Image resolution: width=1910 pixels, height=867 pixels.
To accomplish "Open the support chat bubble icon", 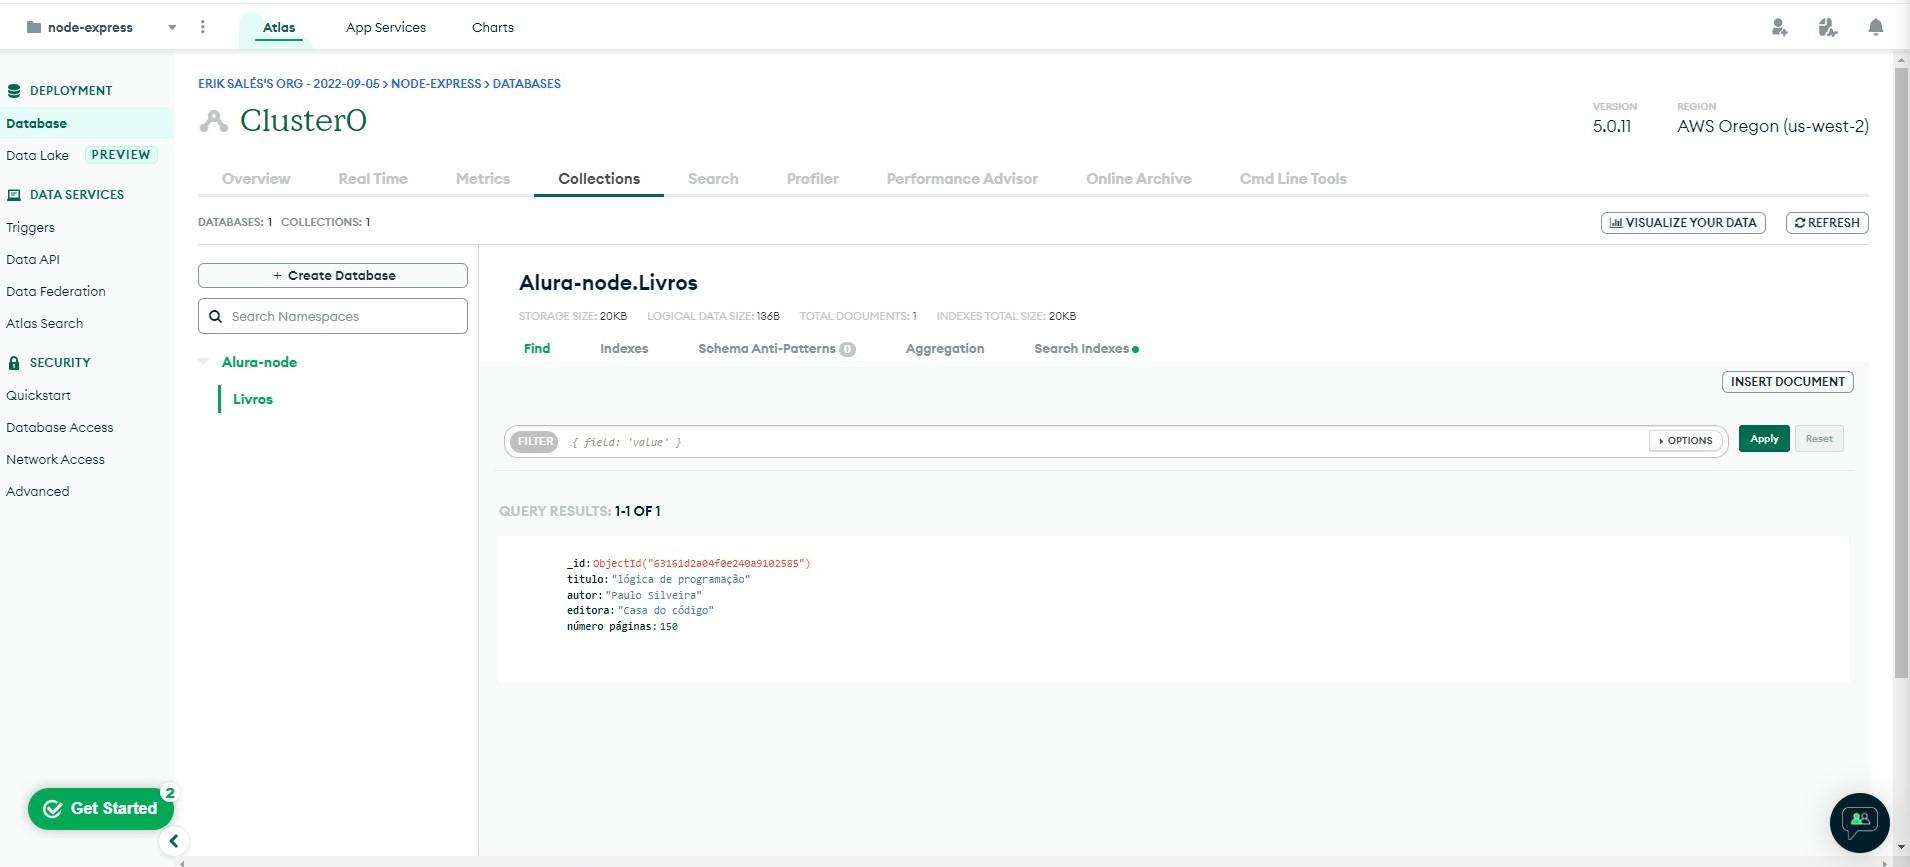I will 1859,822.
